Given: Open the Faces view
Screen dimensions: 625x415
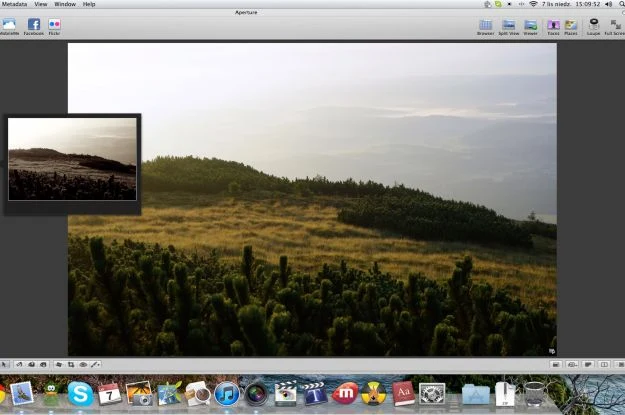Looking at the screenshot, I should point(553,25).
